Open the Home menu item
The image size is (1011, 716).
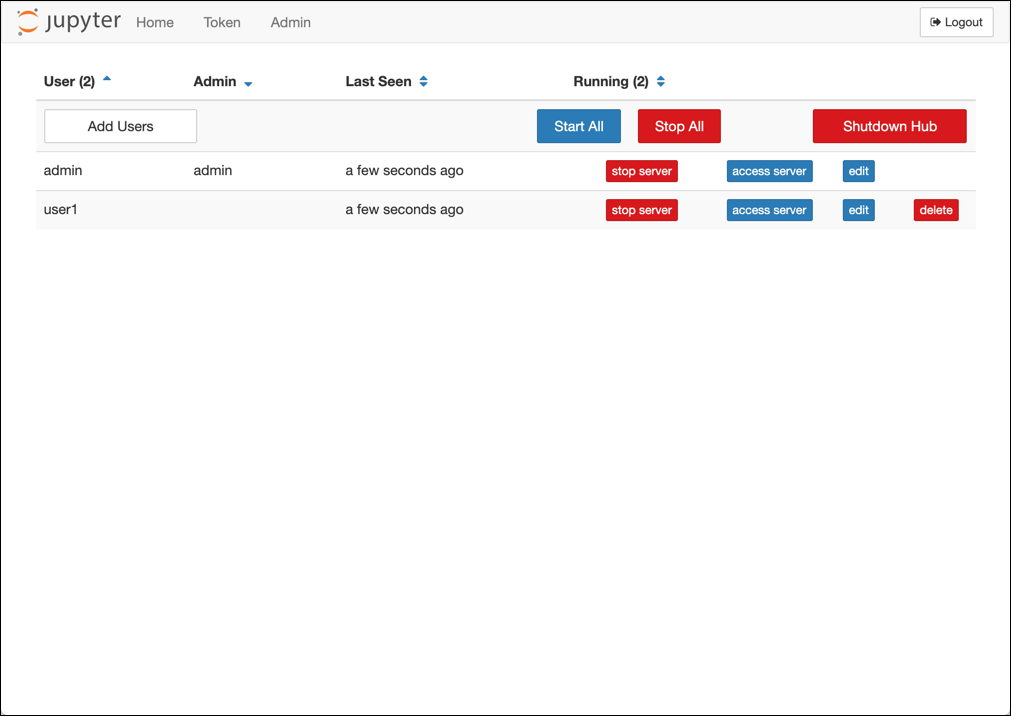pyautogui.click(x=155, y=22)
